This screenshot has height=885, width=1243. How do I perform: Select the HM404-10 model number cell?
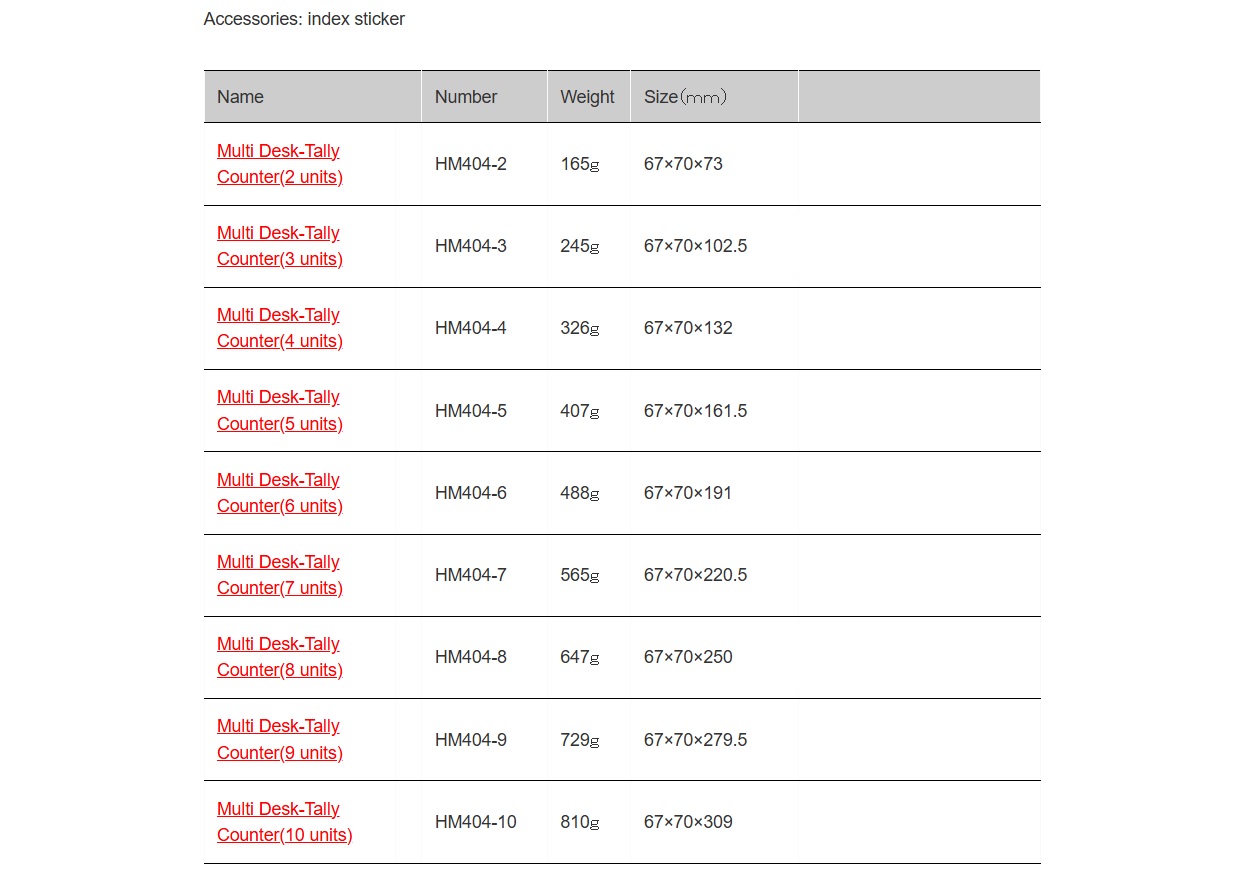coord(485,822)
